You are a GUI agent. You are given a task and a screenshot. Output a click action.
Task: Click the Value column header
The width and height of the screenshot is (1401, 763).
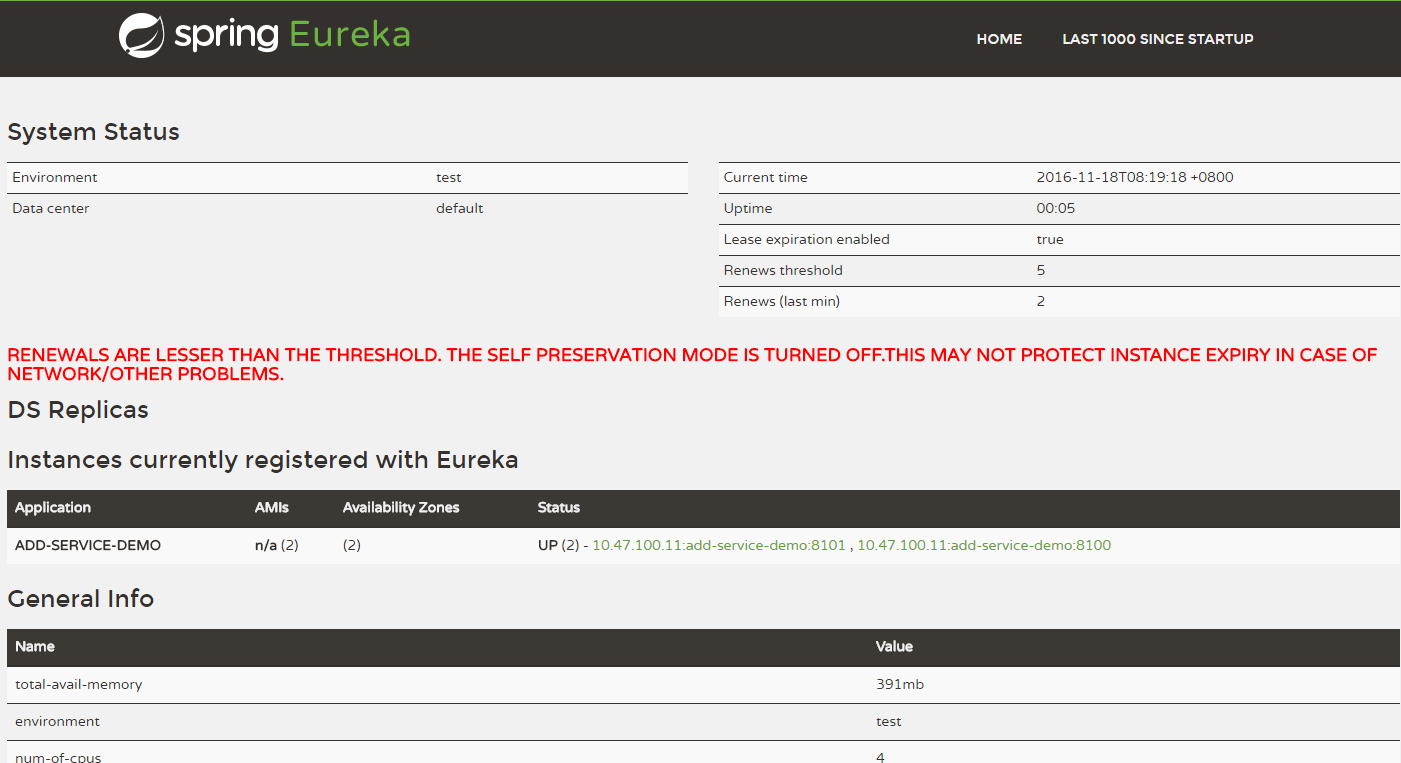(x=894, y=646)
